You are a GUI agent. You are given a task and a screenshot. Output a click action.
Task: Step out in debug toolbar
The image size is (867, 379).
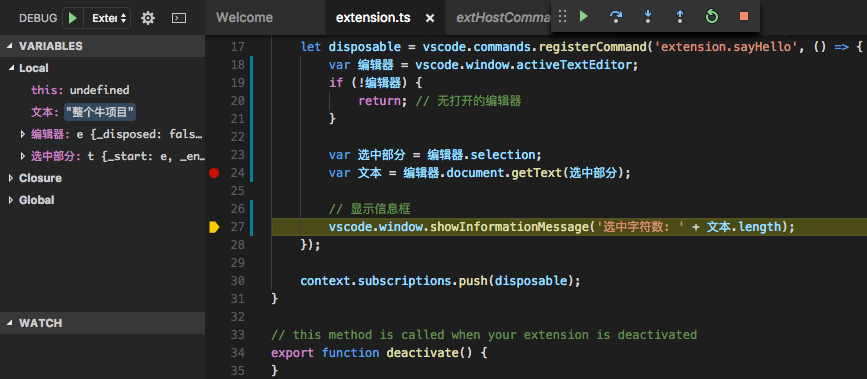680,17
